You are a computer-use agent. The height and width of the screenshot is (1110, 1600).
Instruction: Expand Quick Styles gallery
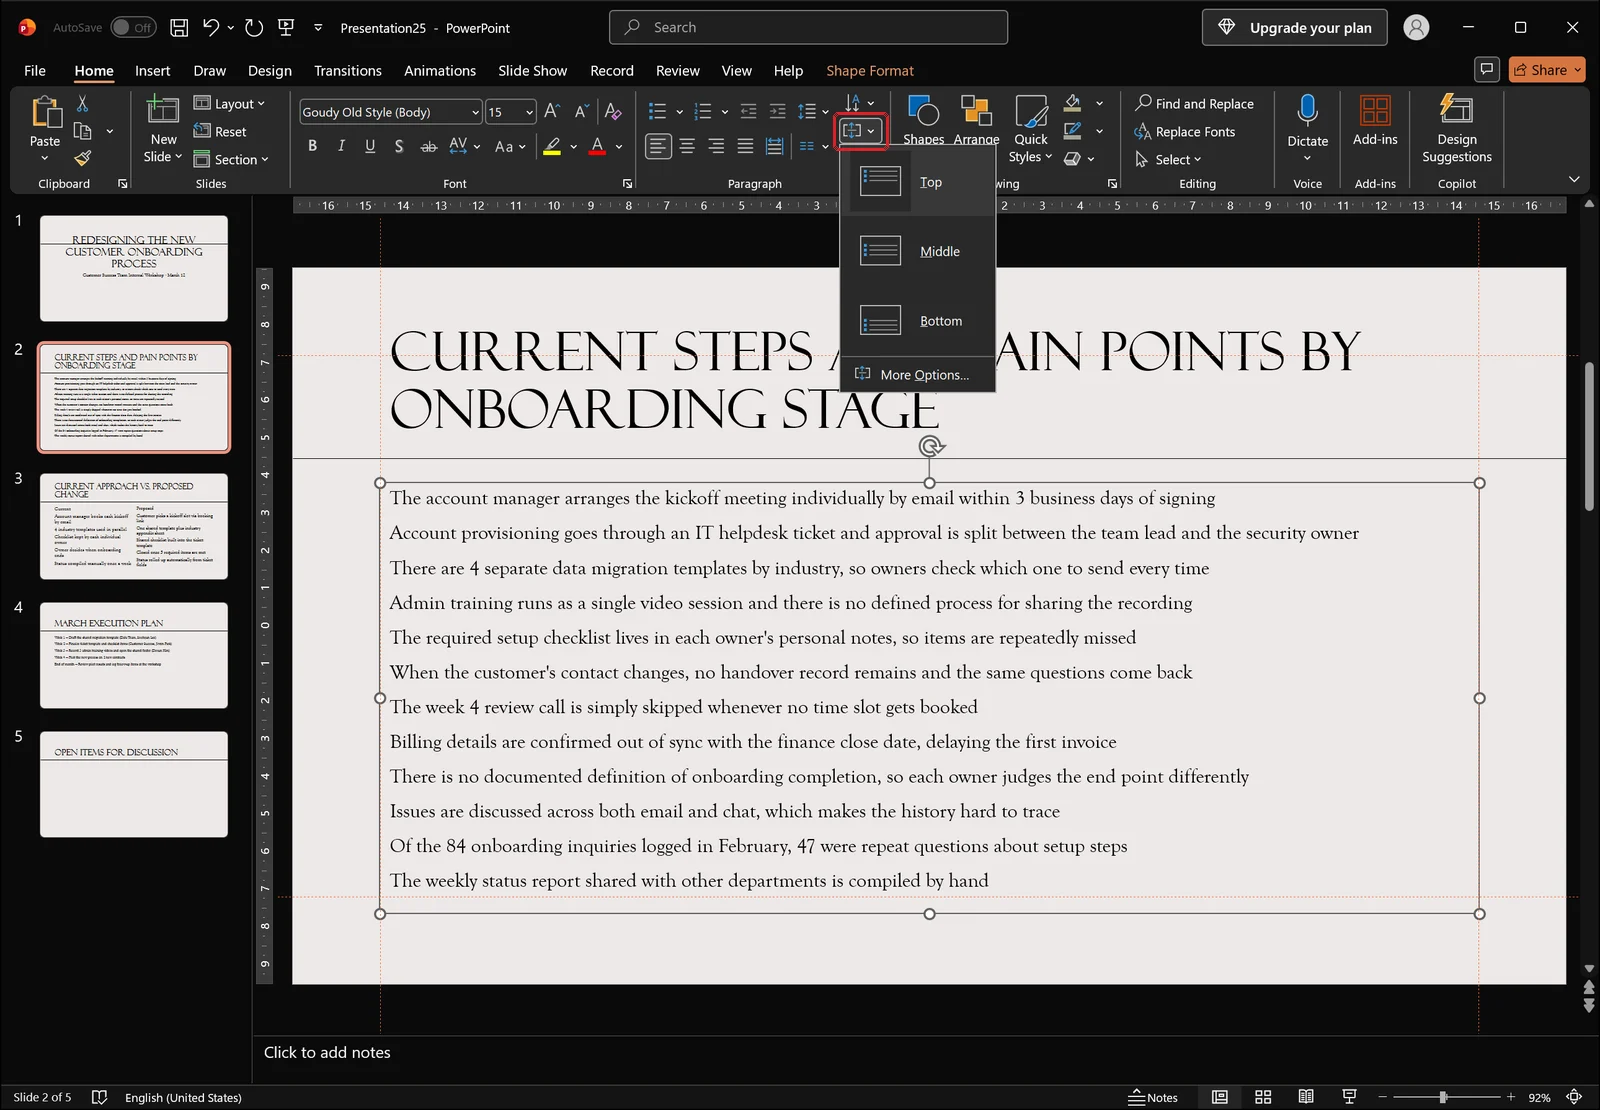[1030, 128]
